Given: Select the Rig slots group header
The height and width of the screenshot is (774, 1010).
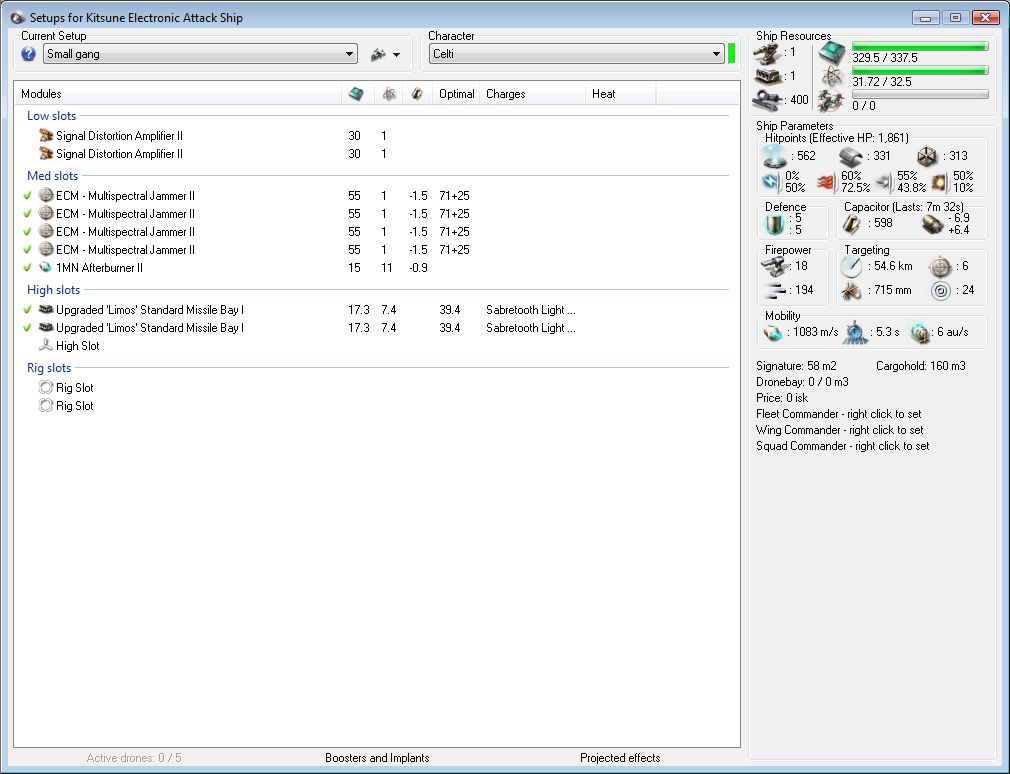Looking at the screenshot, I should (49, 368).
